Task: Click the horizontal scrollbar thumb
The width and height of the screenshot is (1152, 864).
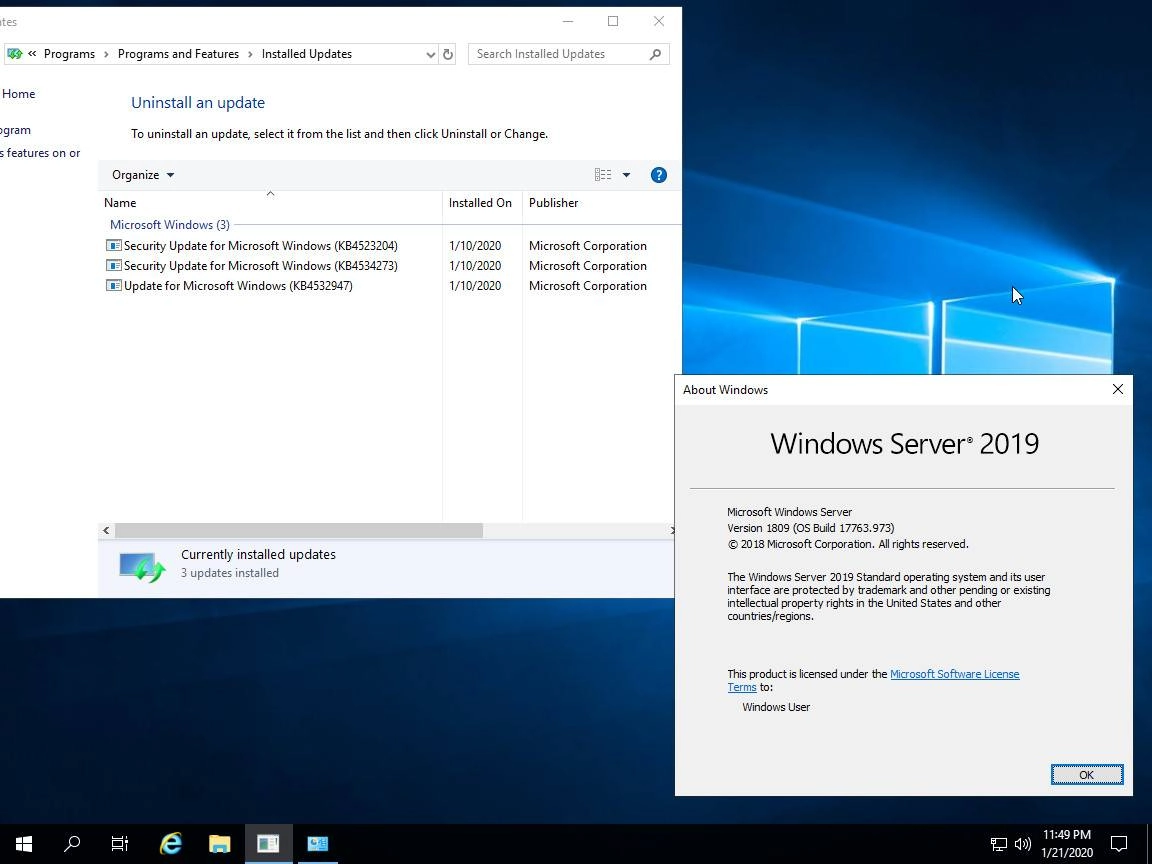Action: pos(299,530)
